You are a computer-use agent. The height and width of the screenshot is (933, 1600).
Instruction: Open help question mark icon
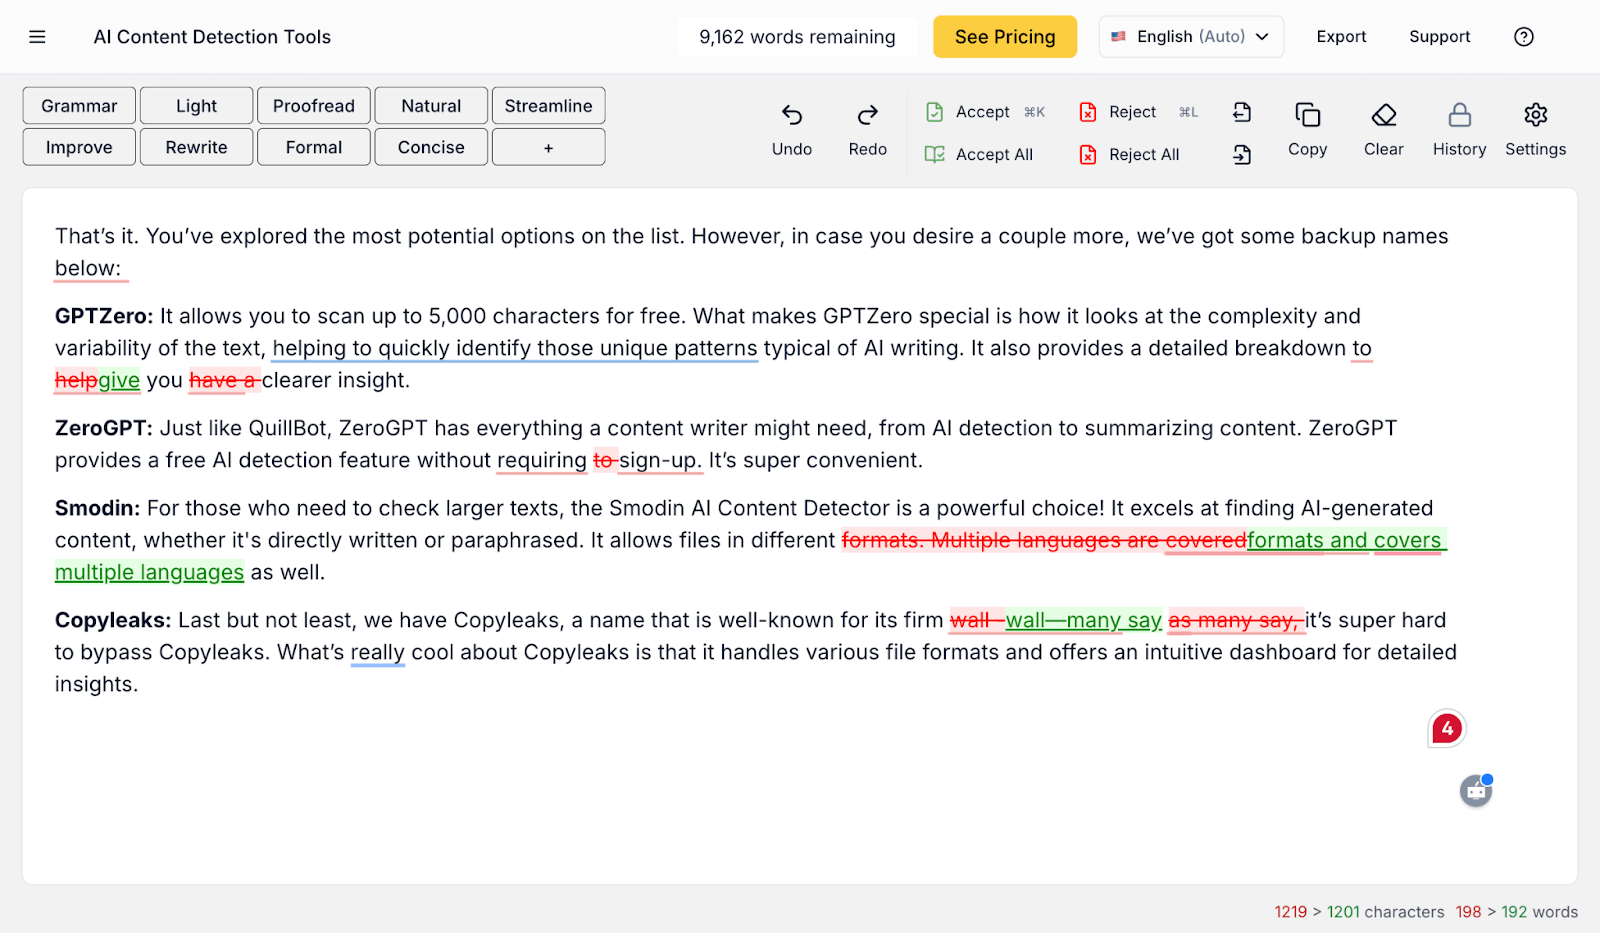point(1524,37)
